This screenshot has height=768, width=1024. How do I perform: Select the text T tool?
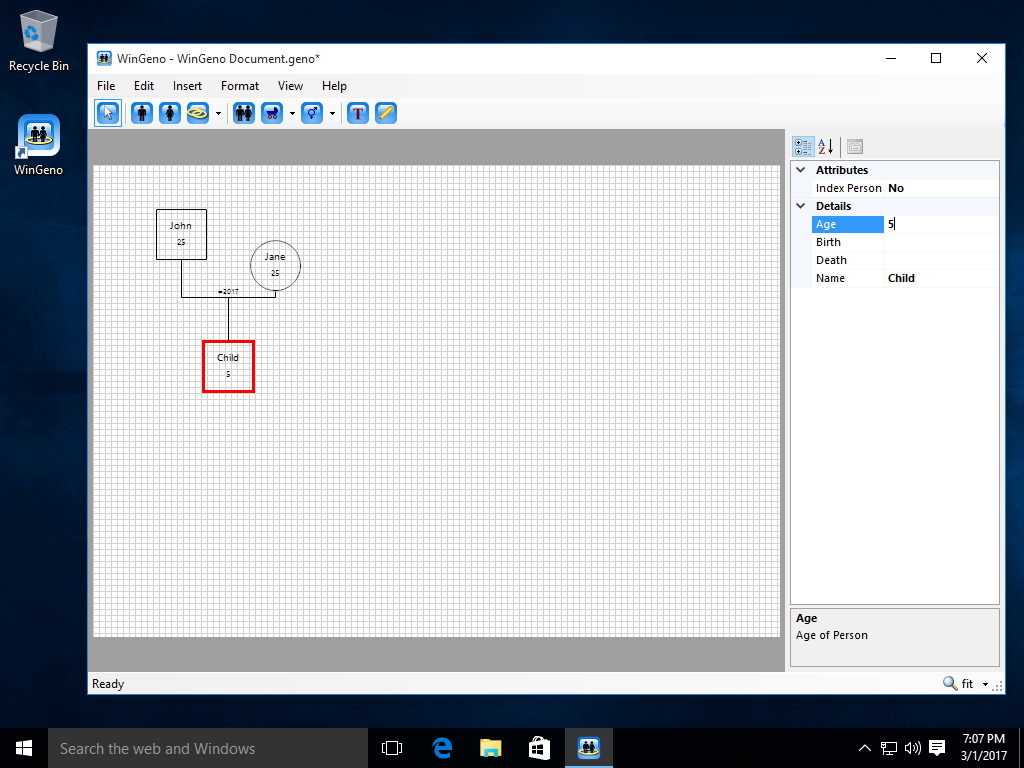[357, 113]
